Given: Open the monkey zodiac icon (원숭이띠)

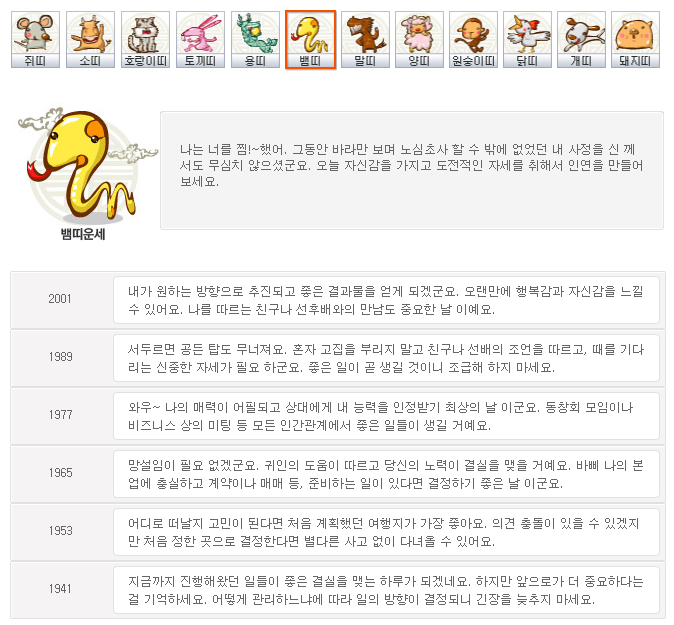Looking at the screenshot, I should pyautogui.click(x=473, y=40).
